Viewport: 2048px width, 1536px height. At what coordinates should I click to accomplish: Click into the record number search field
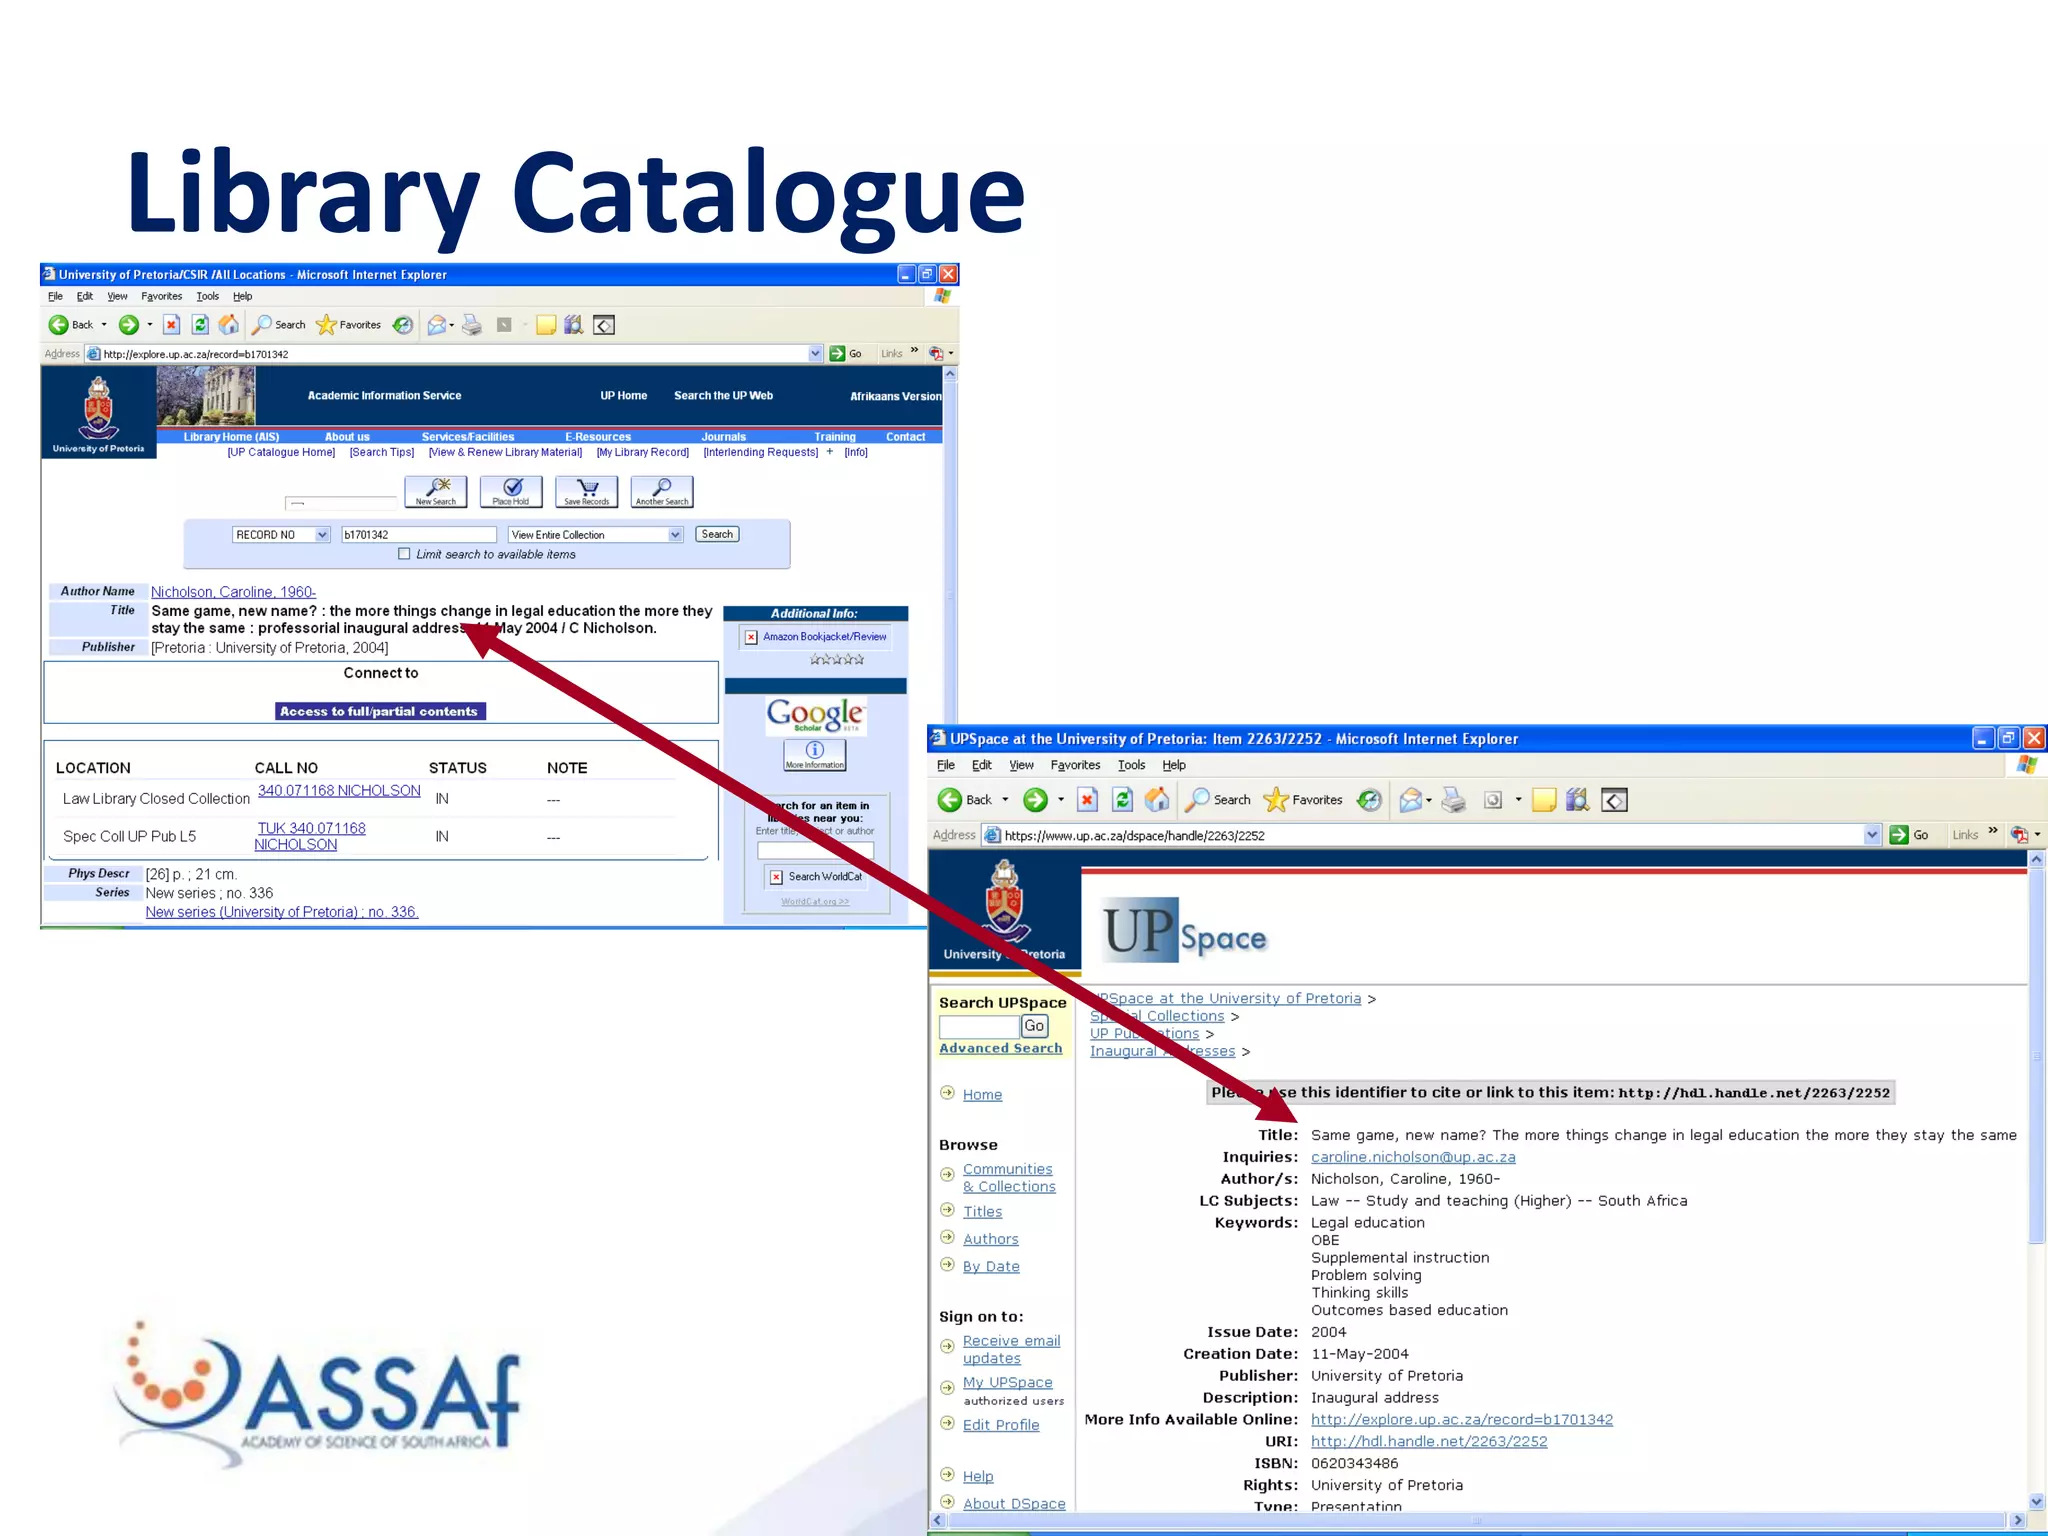[x=419, y=535]
